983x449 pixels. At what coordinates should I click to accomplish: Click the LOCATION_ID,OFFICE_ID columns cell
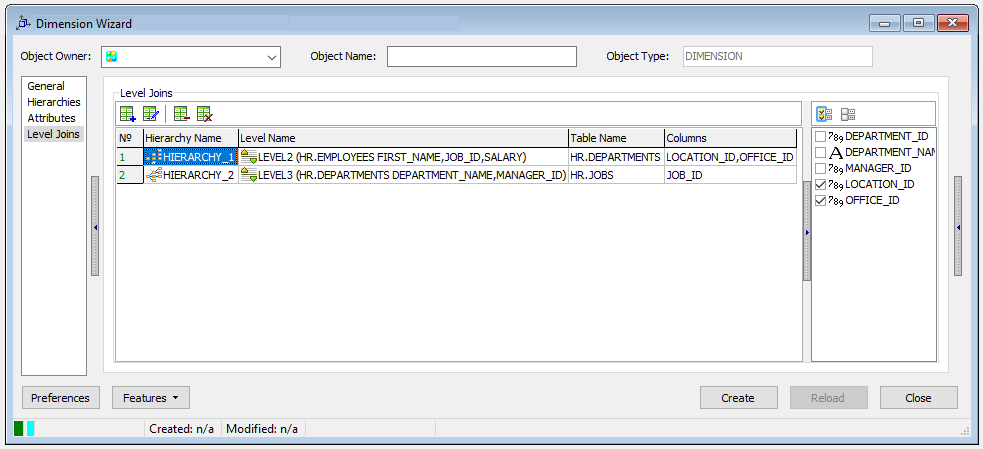(730, 157)
